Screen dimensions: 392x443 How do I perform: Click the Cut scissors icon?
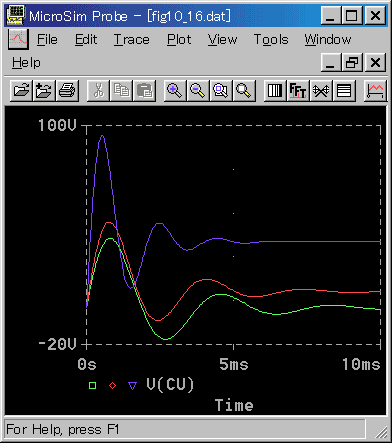98,90
